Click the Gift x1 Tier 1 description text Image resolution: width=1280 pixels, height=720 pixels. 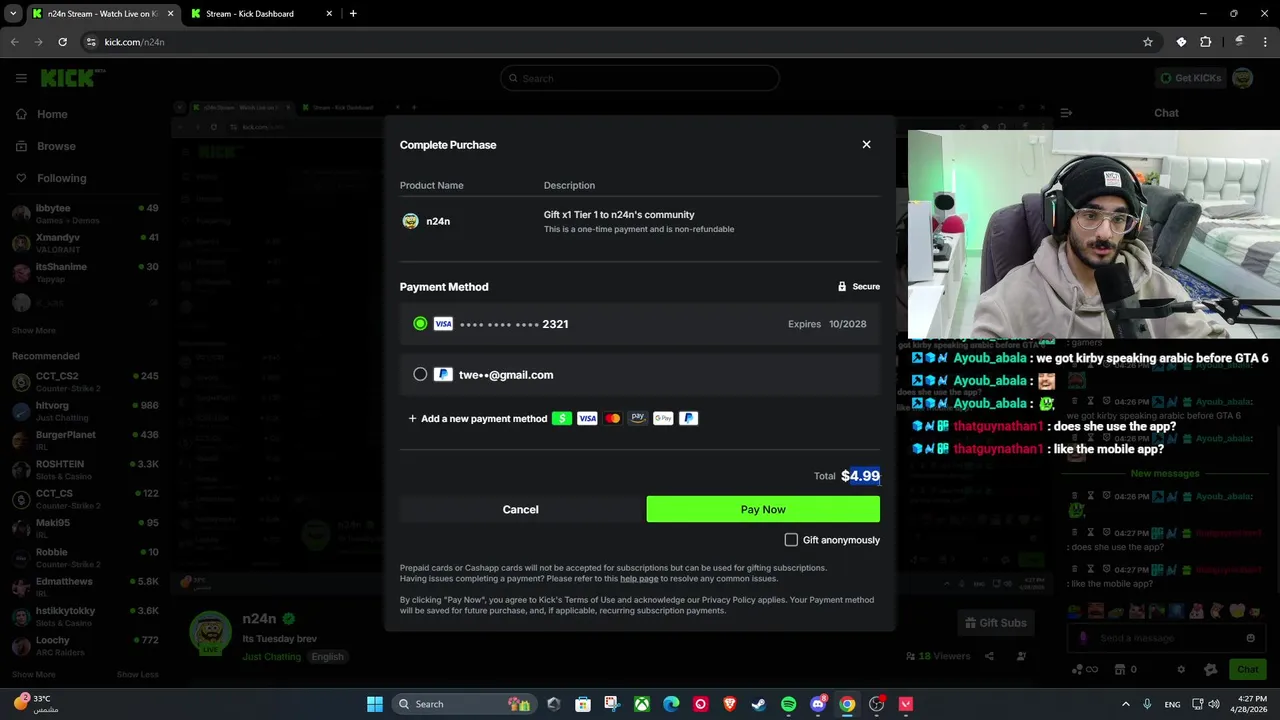point(619,215)
